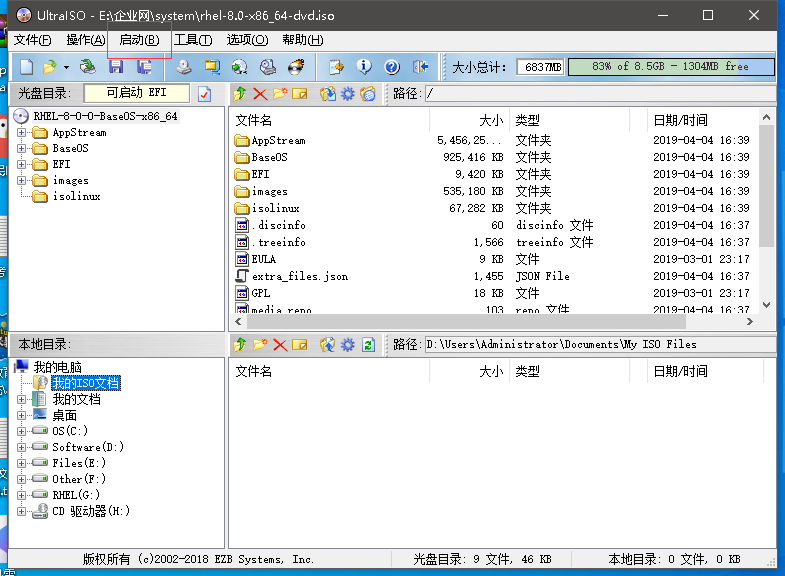Open the 选项(O) menu

[247, 40]
